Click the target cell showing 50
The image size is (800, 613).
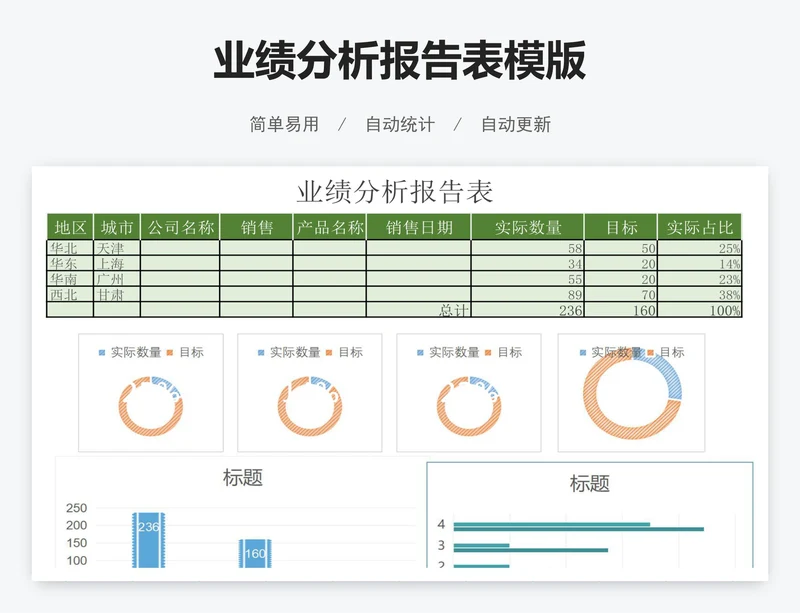pos(621,248)
